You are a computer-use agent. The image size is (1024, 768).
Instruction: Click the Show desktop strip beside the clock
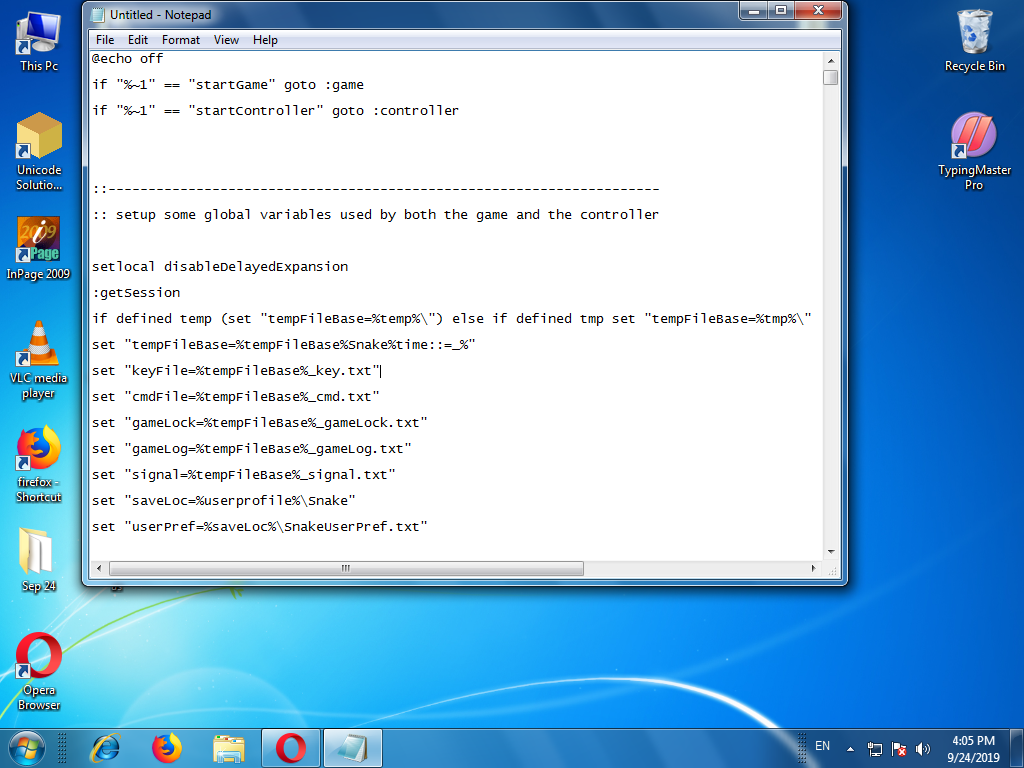coord(1019,749)
